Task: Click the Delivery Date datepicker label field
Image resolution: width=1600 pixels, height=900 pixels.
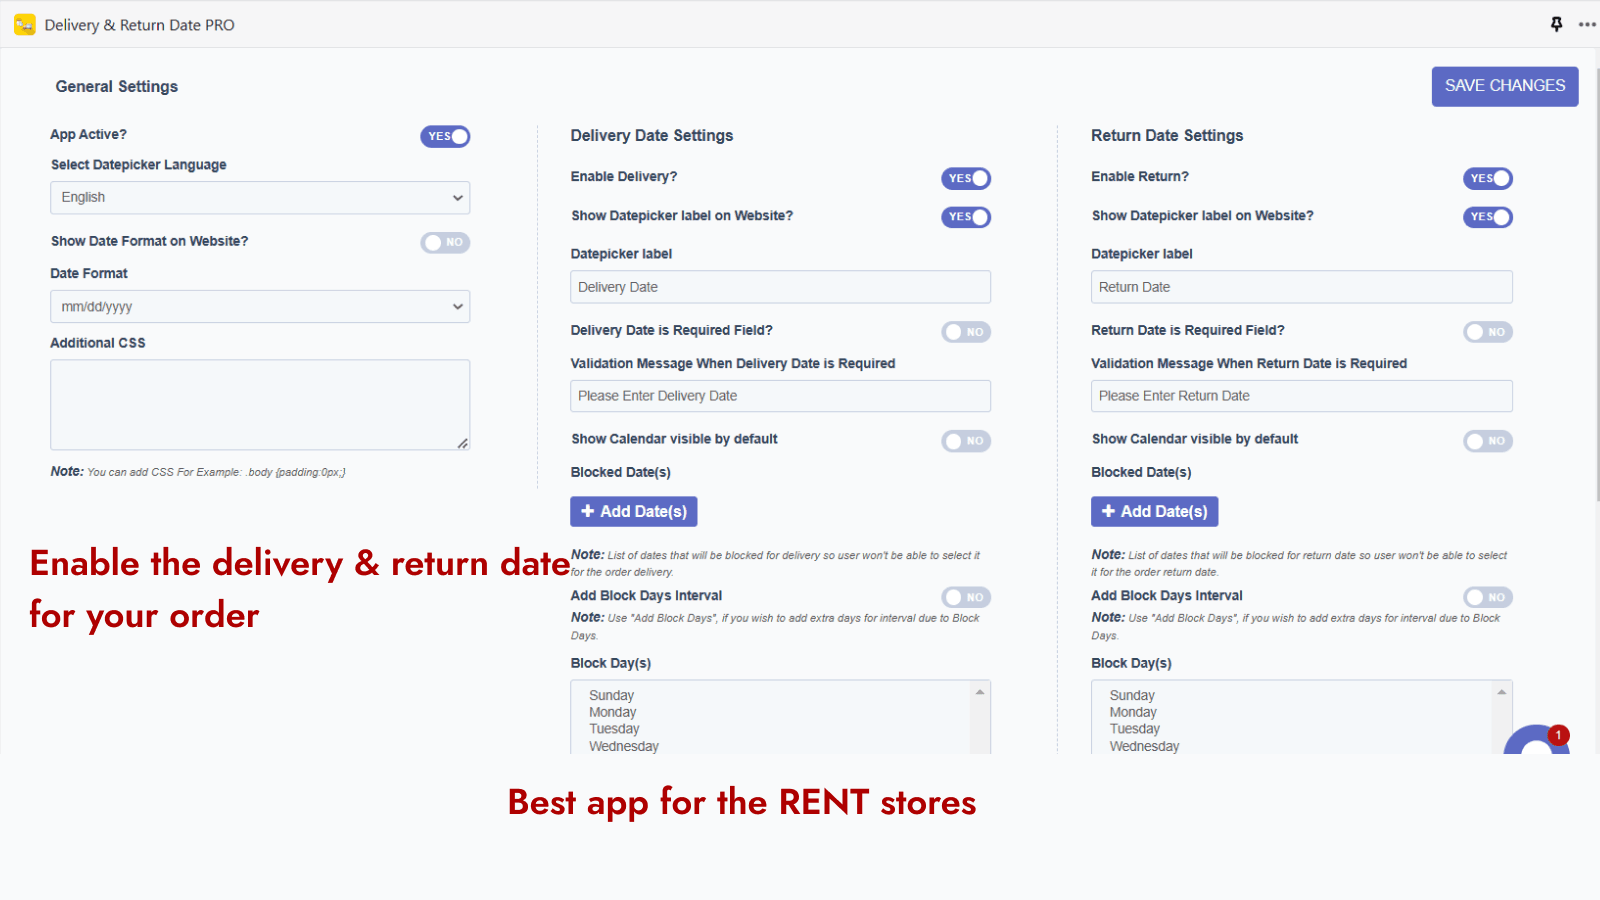Action: [780, 287]
